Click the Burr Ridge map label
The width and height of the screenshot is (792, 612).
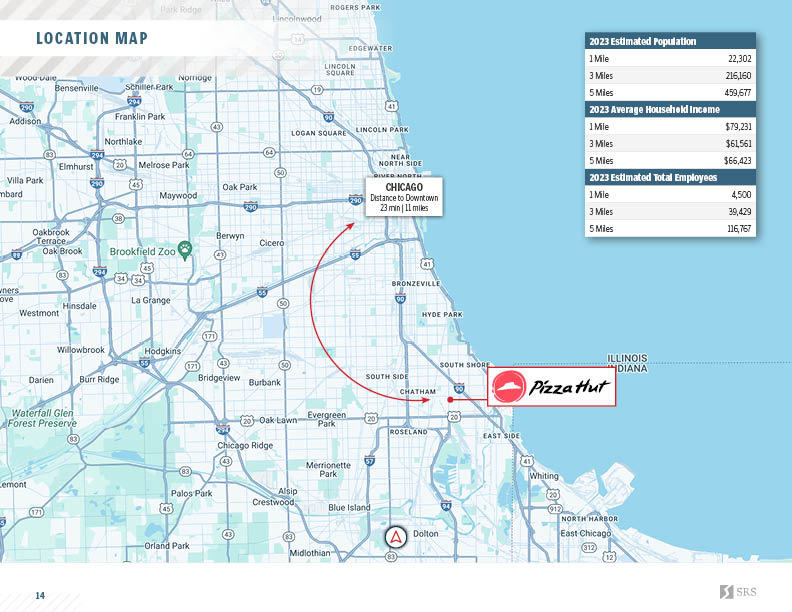point(100,380)
